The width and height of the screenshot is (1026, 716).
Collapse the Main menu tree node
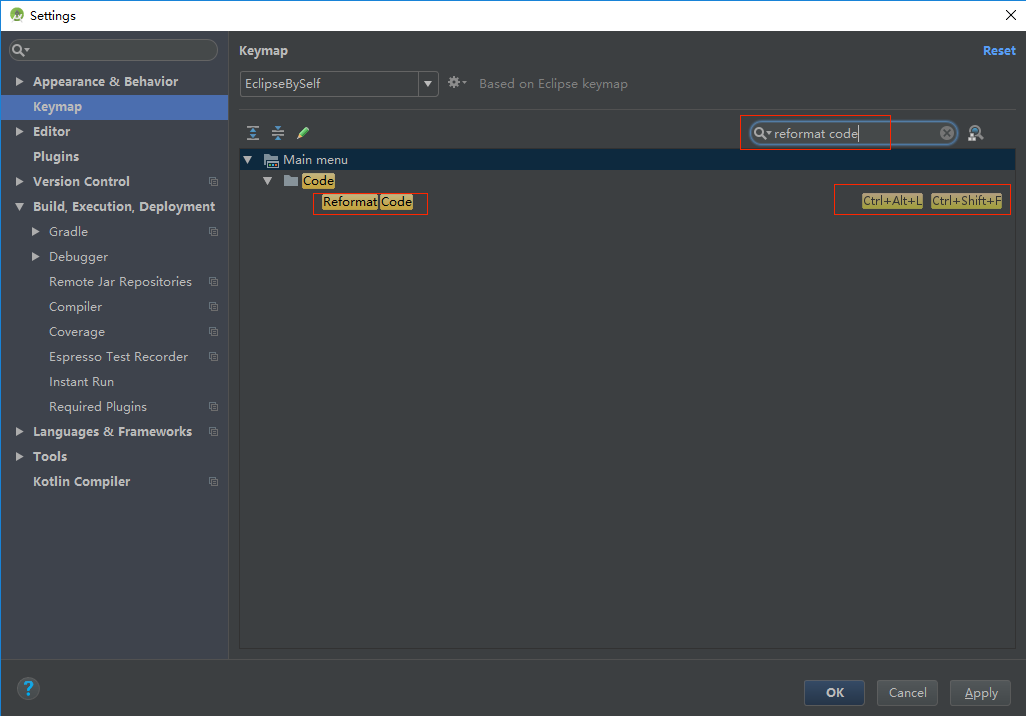coord(247,159)
